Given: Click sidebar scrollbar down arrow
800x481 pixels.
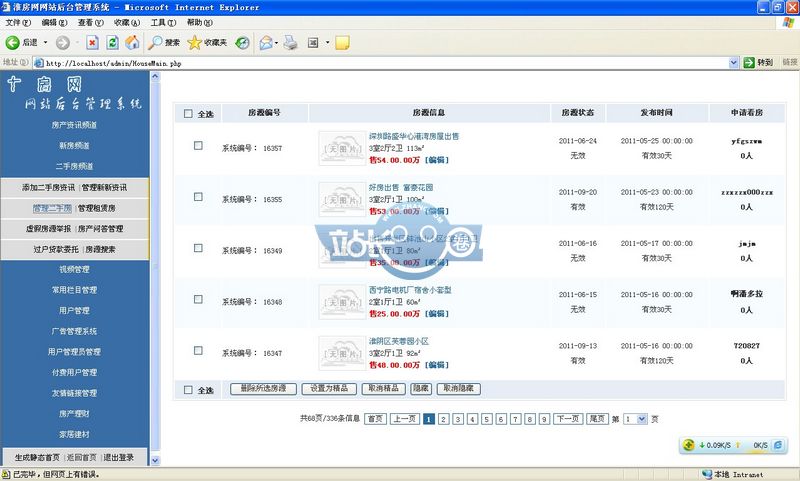Looking at the screenshot, I should point(155,460).
